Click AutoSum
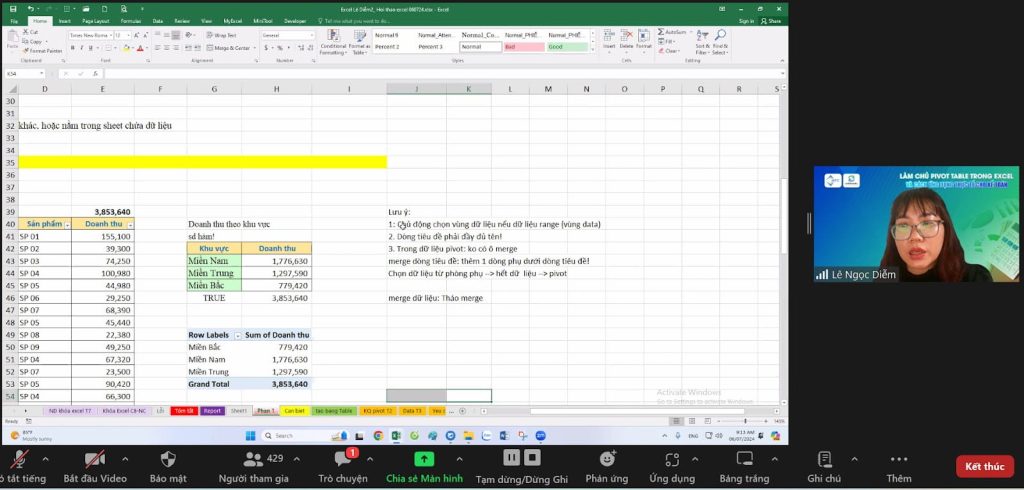This screenshot has width=1024, height=490. tap(672, 32)
